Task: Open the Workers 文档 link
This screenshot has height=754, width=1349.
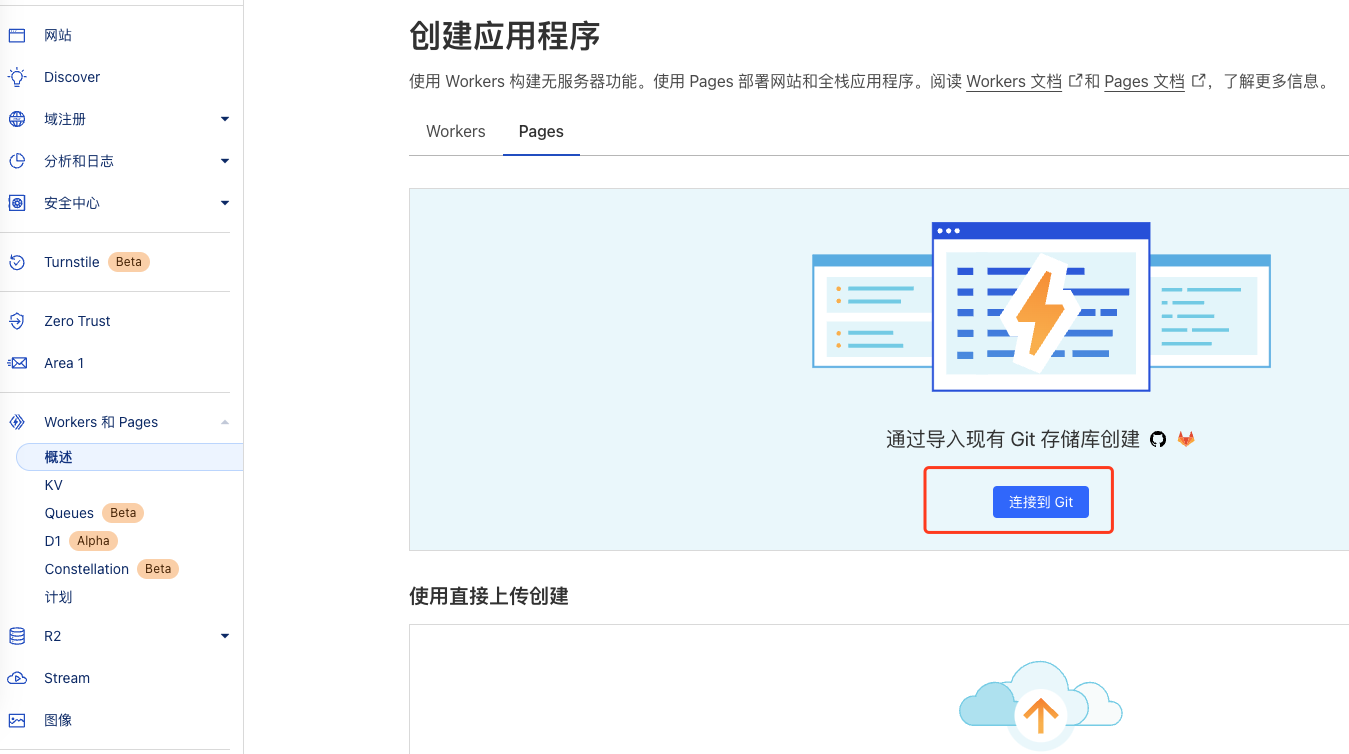Action: coord(1014,82)
